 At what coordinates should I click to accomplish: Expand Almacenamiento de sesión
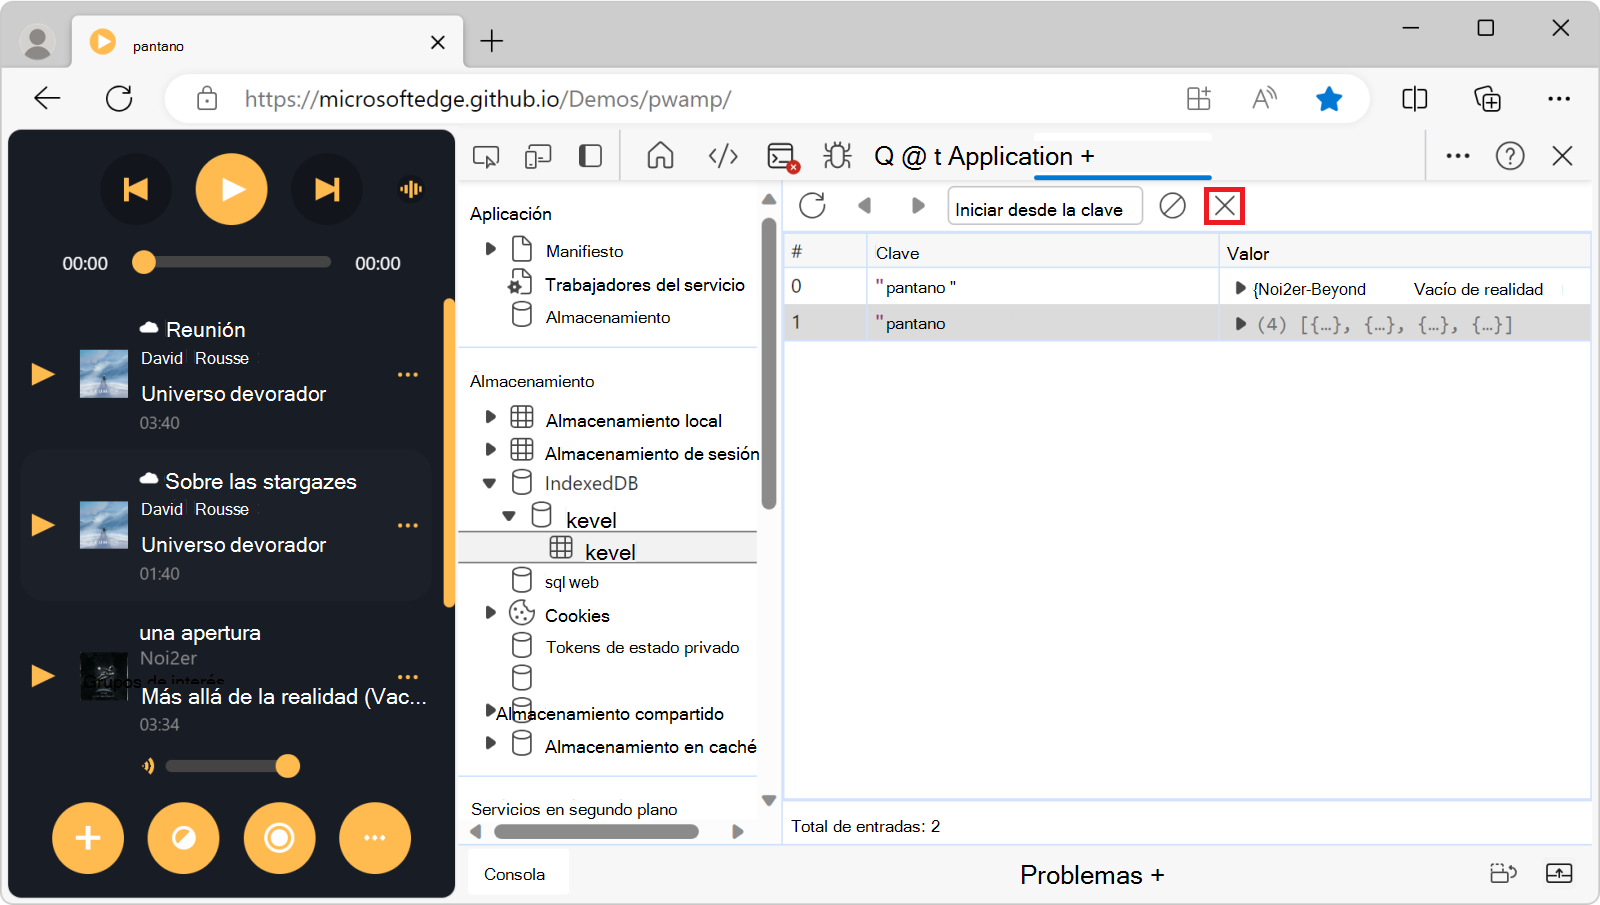[490, 450]
